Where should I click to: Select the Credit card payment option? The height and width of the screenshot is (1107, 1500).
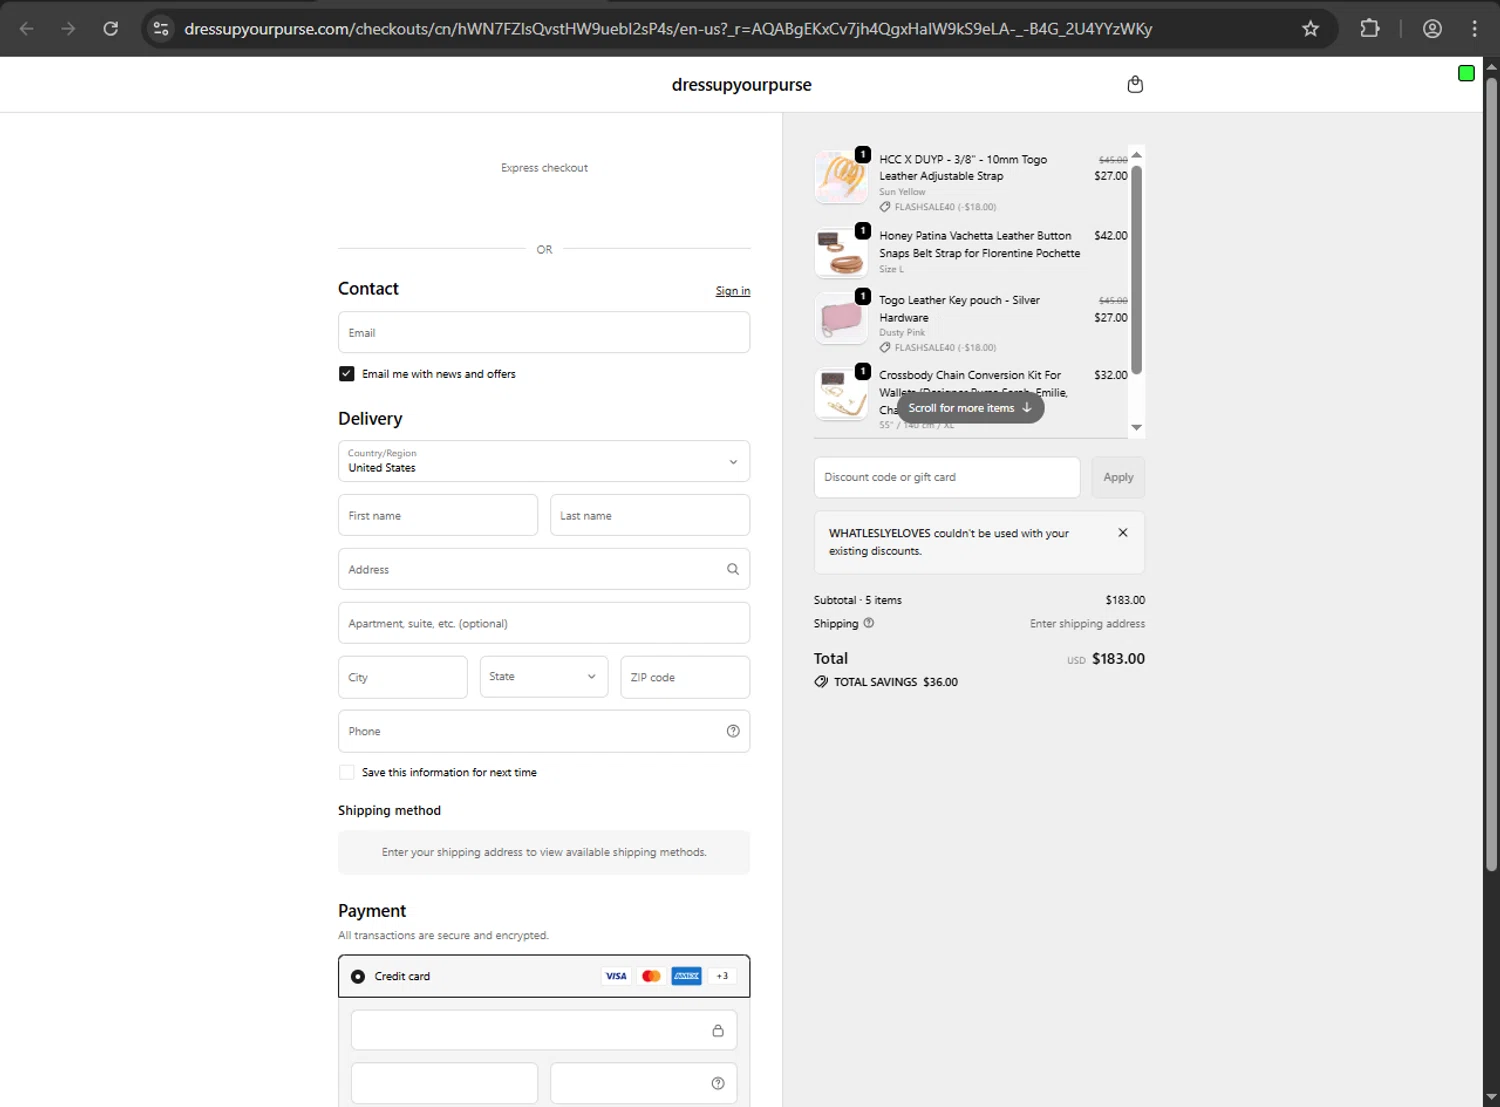358,976
